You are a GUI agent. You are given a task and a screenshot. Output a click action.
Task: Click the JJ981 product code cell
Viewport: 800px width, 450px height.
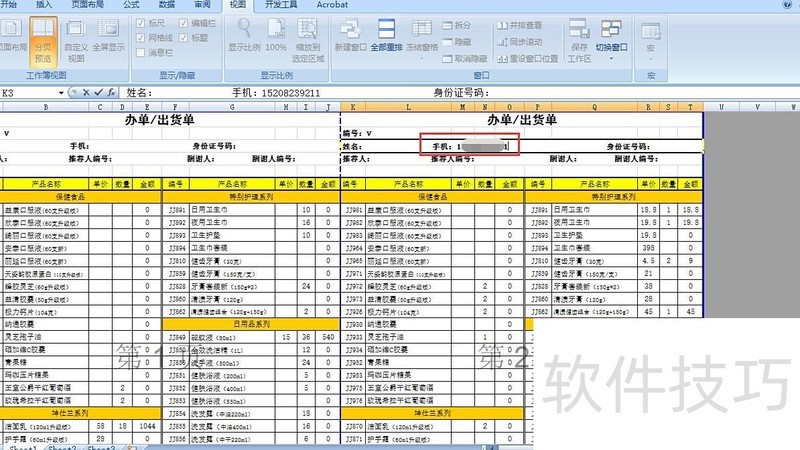click(354, 210)
